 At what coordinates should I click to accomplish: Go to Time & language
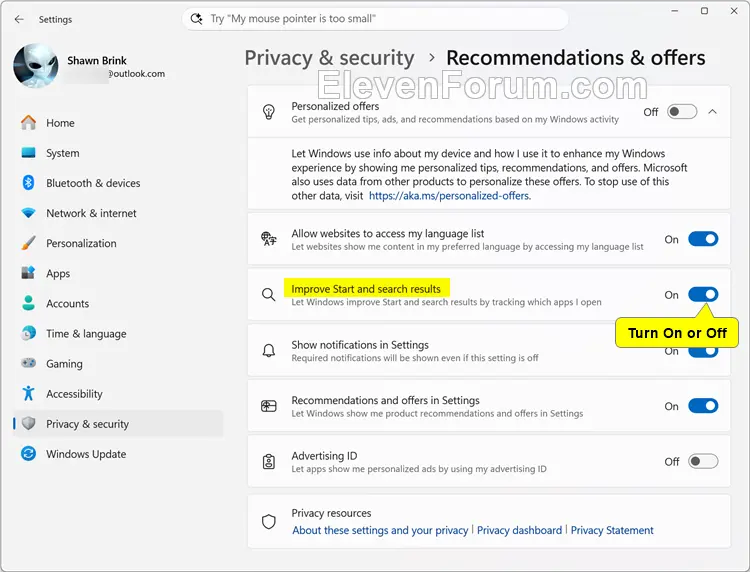tap(118, 334)
